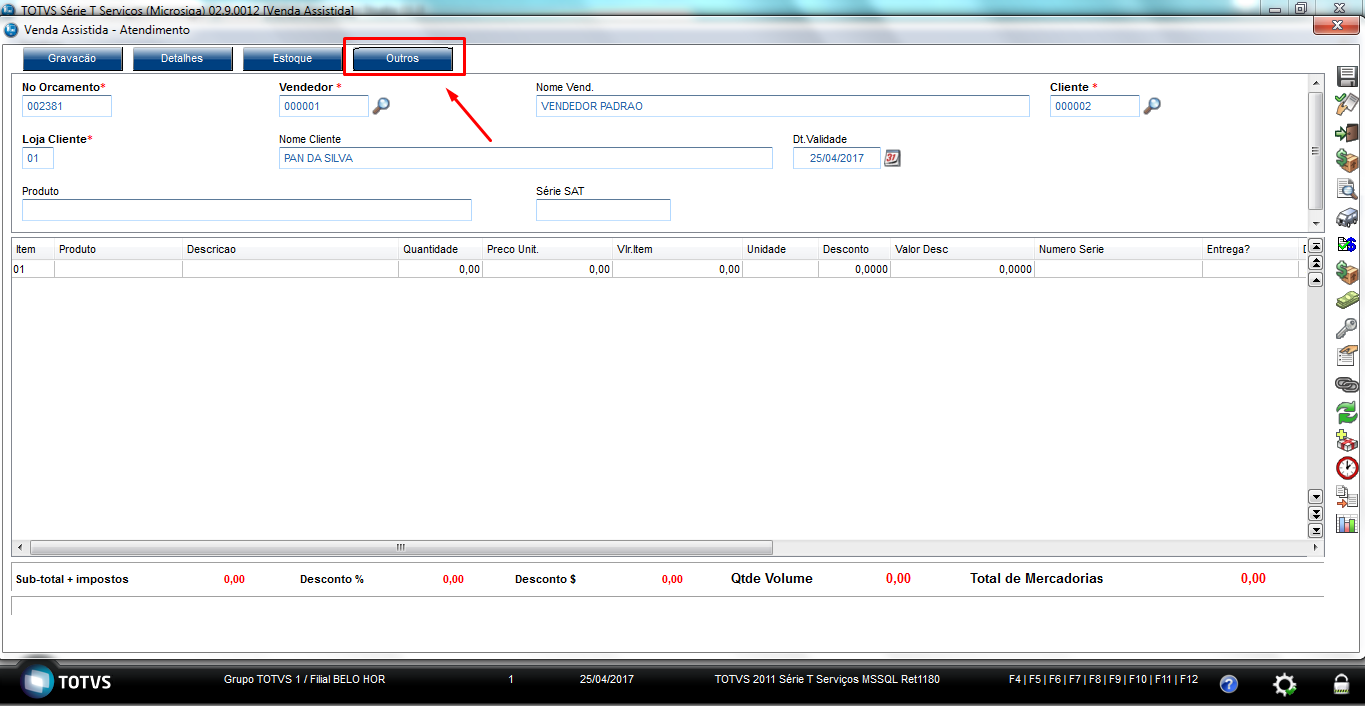Click the Preco Unit. column header
The image size is (1365, 706).
(x=547, y=249)
